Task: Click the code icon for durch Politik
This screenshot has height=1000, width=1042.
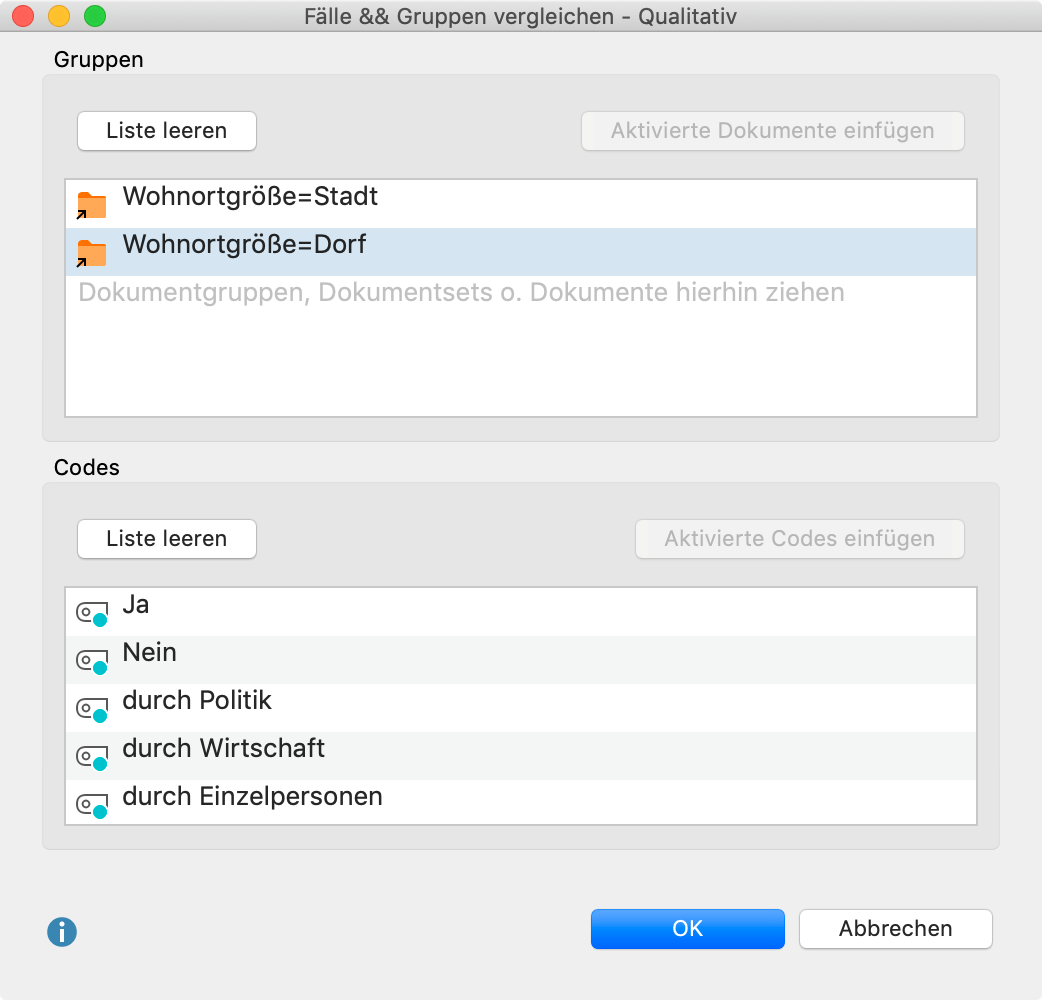Action: (92, 708)
